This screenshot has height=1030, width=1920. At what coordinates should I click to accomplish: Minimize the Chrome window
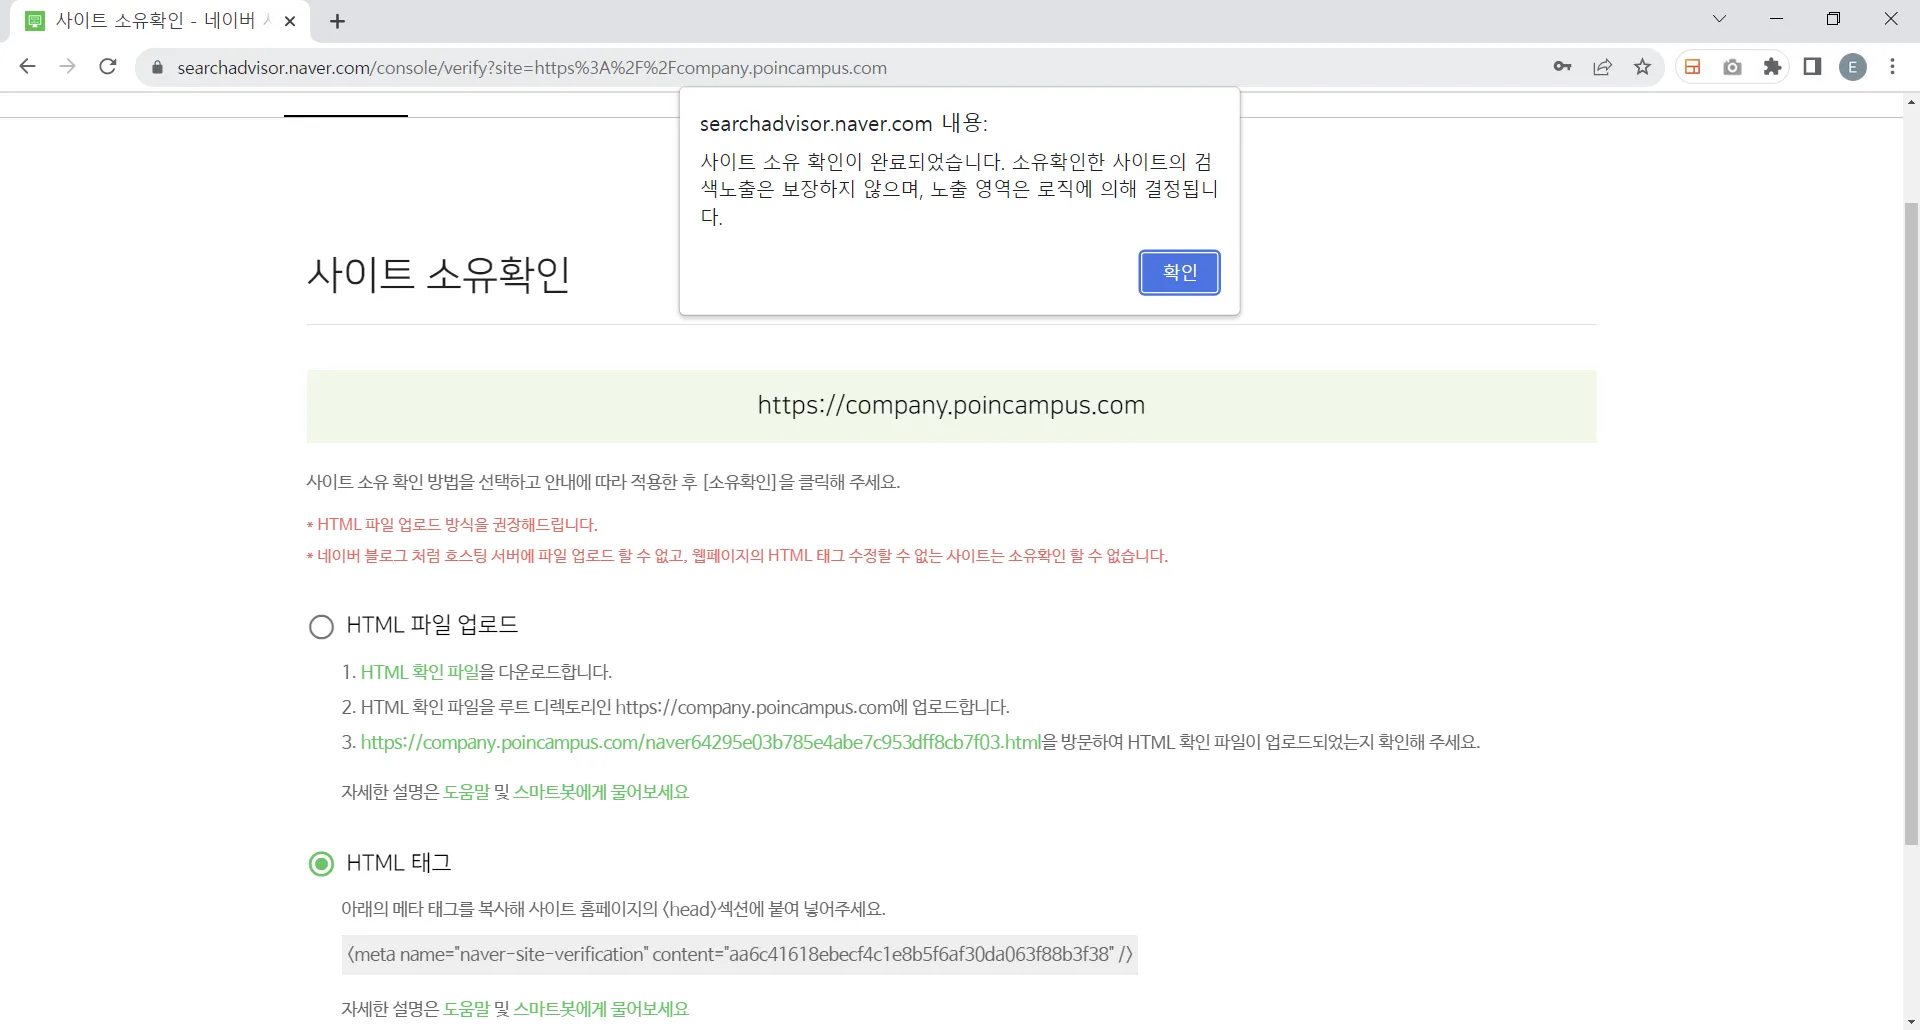(1776, 19)
